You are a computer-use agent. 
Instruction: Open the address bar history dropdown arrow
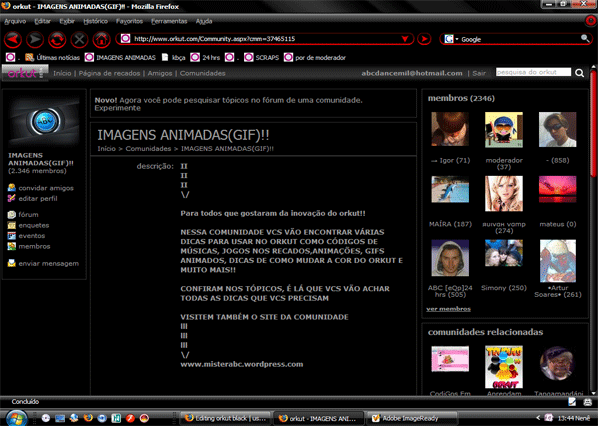coord(405,39)
